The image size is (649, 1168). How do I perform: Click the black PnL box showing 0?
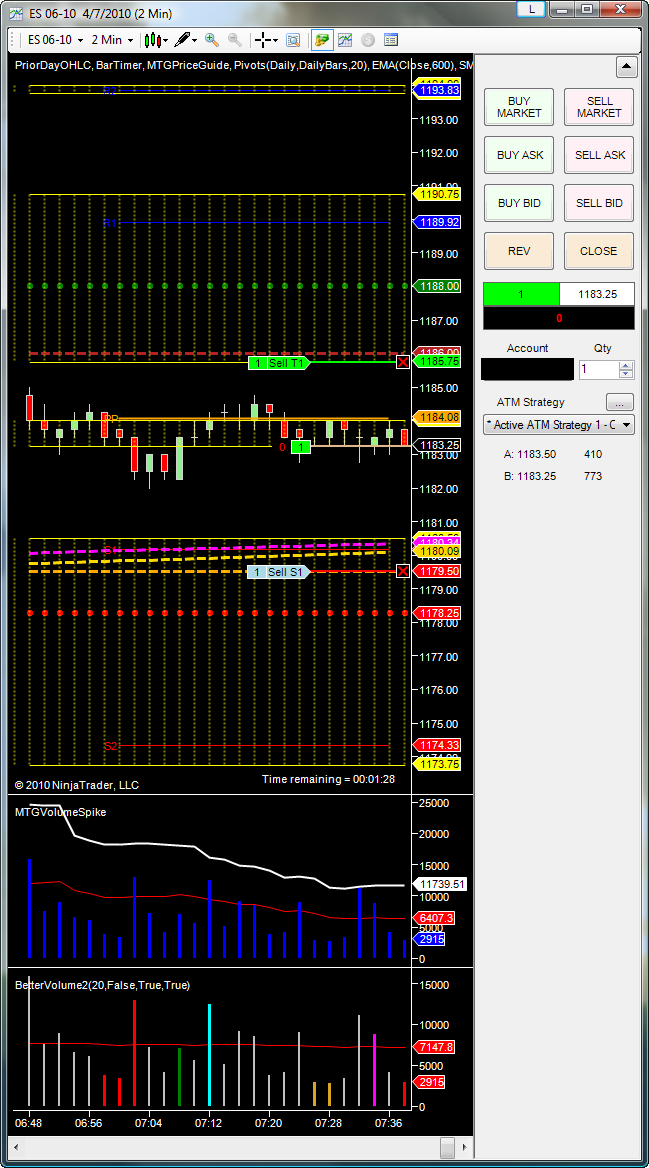(559, 317)
